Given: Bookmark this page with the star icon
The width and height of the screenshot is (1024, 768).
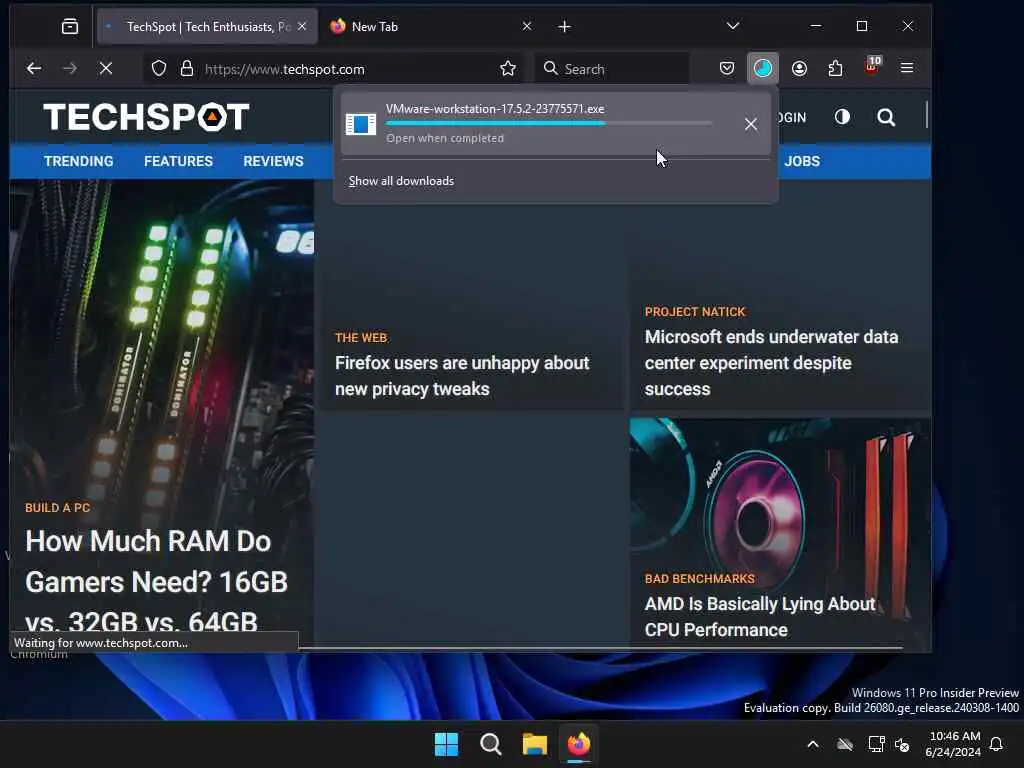Looking at the screenshot, I should pos(507,68).
